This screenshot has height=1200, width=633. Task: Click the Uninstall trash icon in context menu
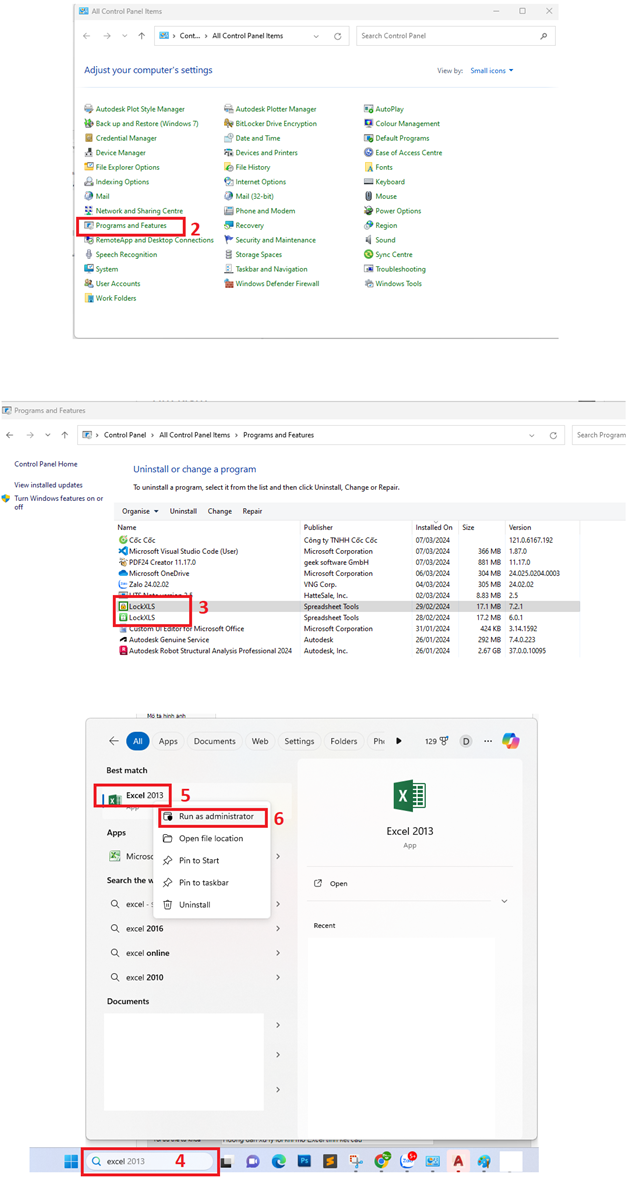(168, 905)
